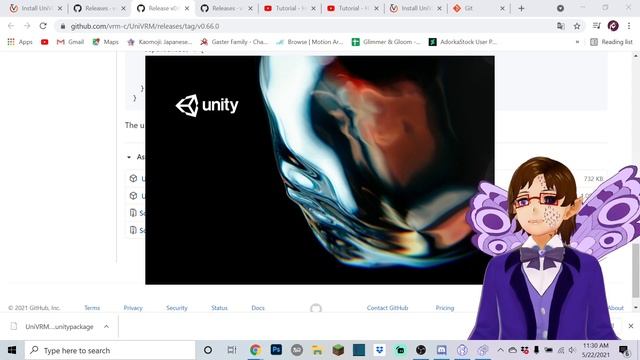Go forward in browser history
Viewport: 640px width, 360px height.
pos(27,26)
